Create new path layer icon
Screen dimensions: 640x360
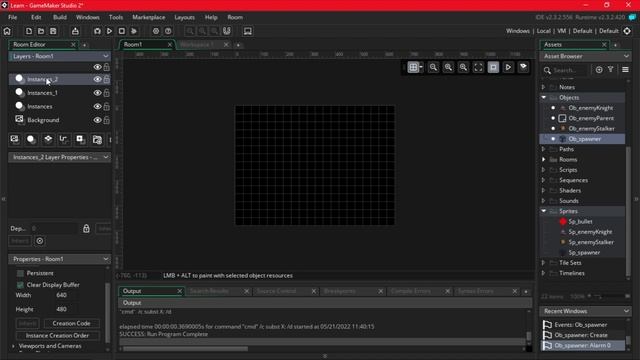[x=64, y=139]
